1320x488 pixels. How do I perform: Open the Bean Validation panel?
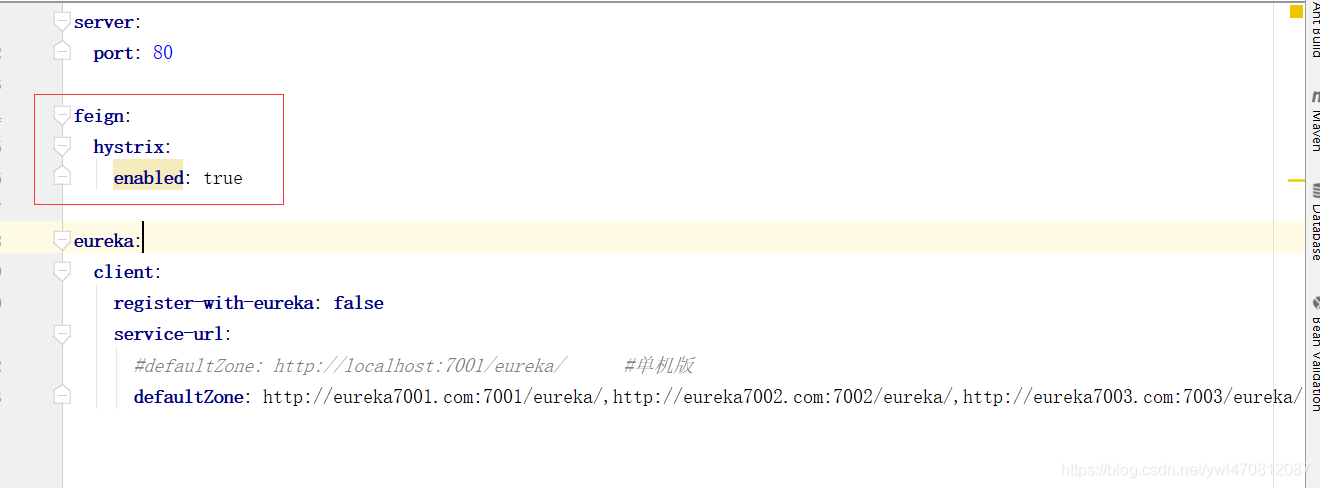[x=1313, y=340]
